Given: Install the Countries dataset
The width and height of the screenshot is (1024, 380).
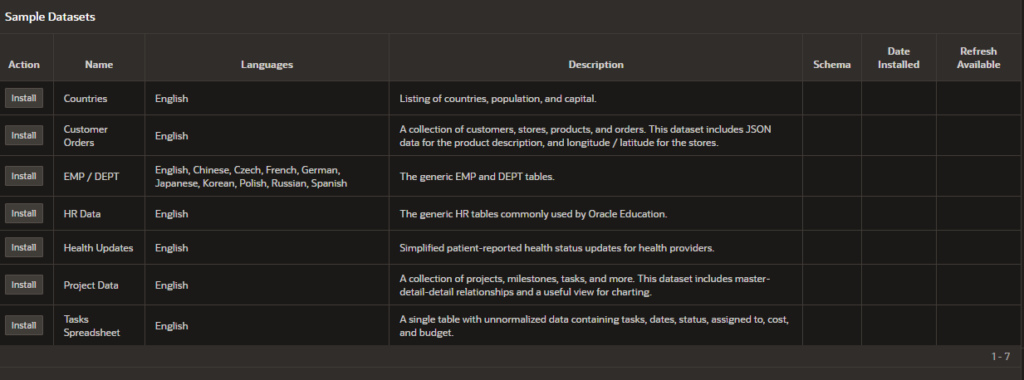Looking at the screenshot, I should pos(24,98).
